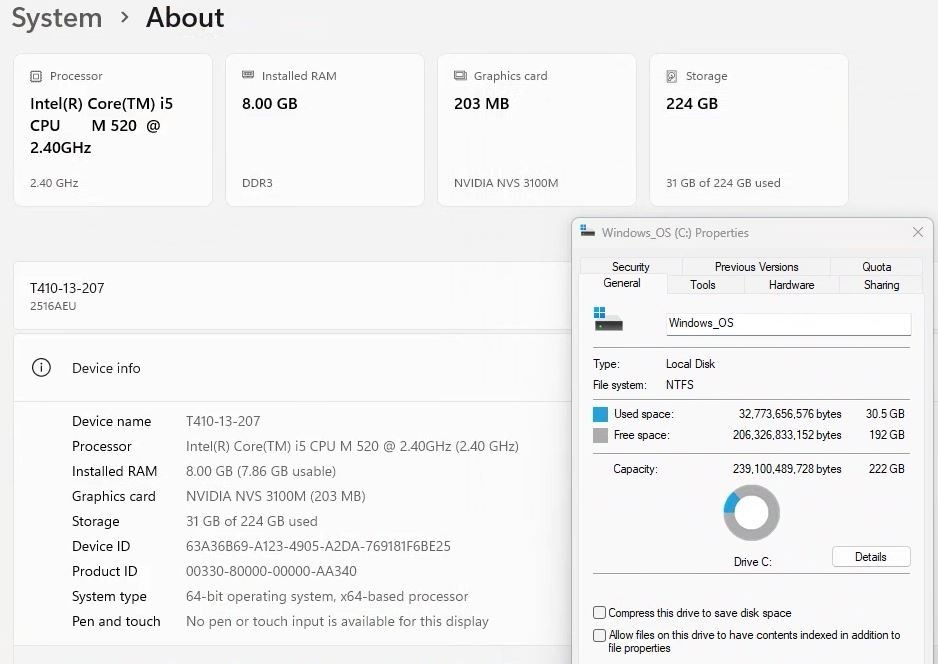Enable Compress this drive to save disk space
Viewport: 938px width, 664px height.
(599, 613)
